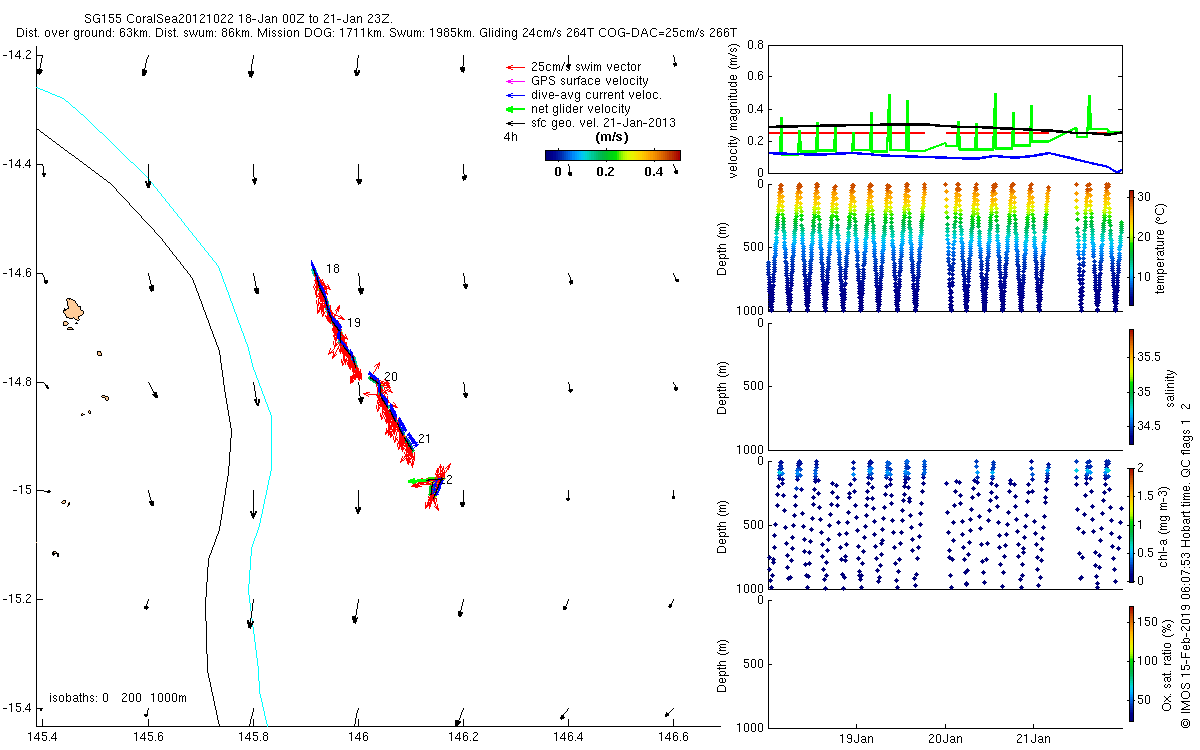Click the 'Dist. over ground: 63km' summary line
Image resolution: width=1200 pixels, height=750 pixels.
pyautogui.click(x=376, y=33)
